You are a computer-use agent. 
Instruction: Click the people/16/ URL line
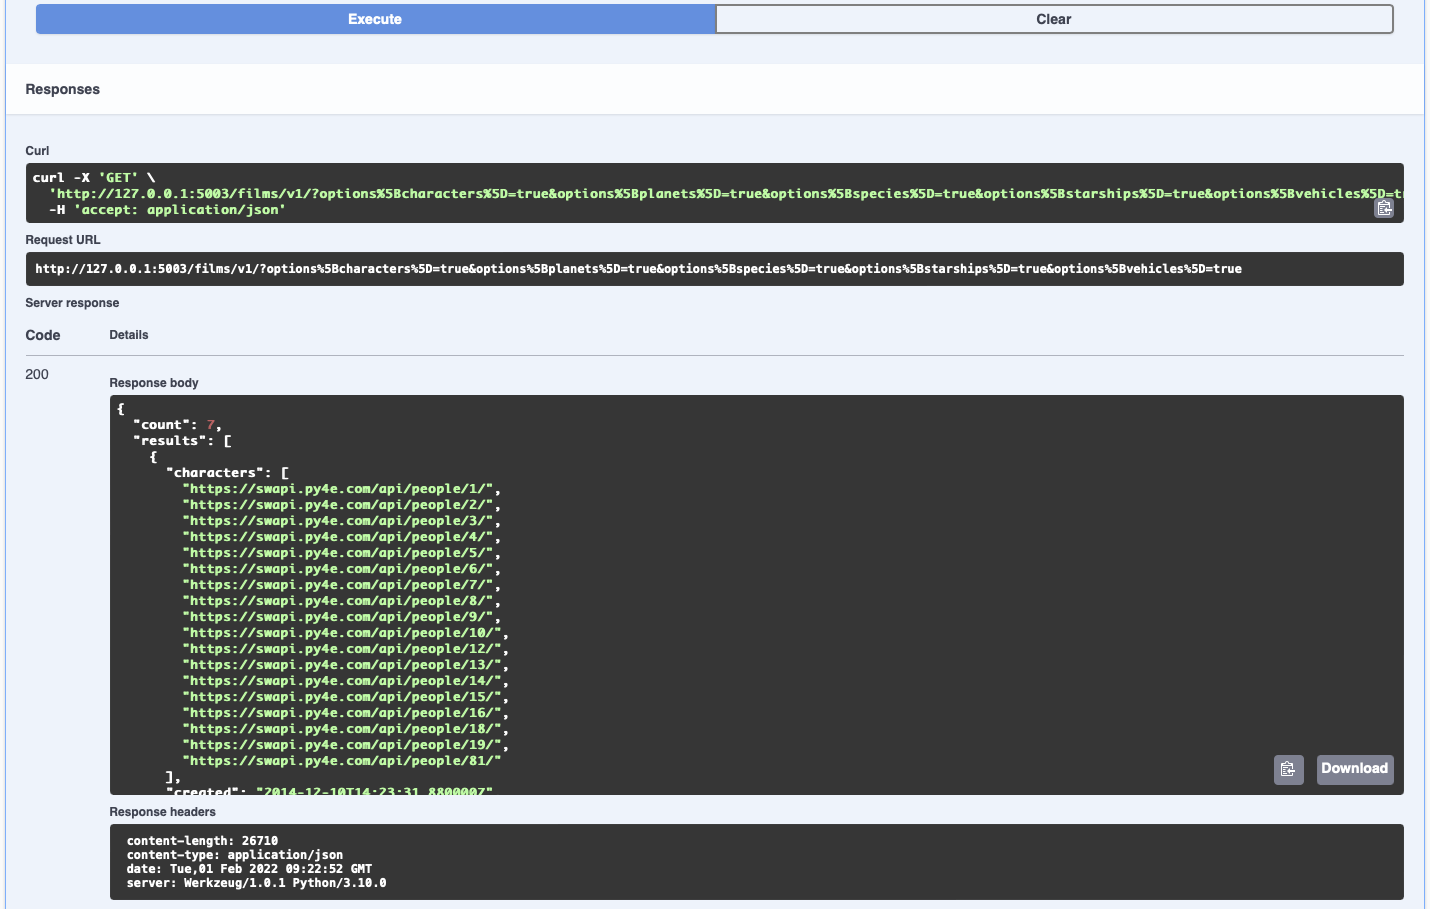345,713
